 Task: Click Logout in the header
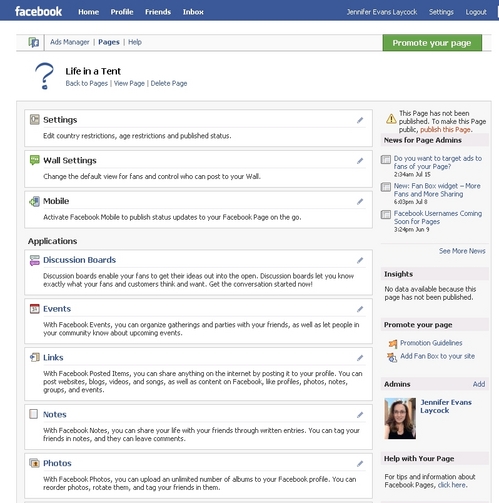[x=476, y=12]
